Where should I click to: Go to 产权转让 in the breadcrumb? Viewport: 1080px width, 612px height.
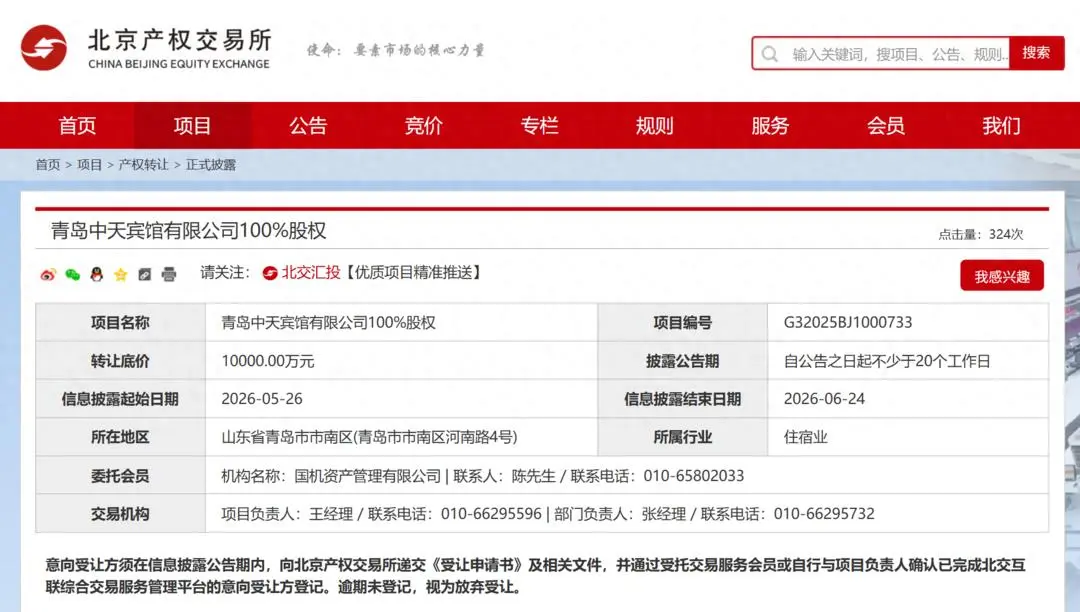pyautogui.click(x=143, y=165)
